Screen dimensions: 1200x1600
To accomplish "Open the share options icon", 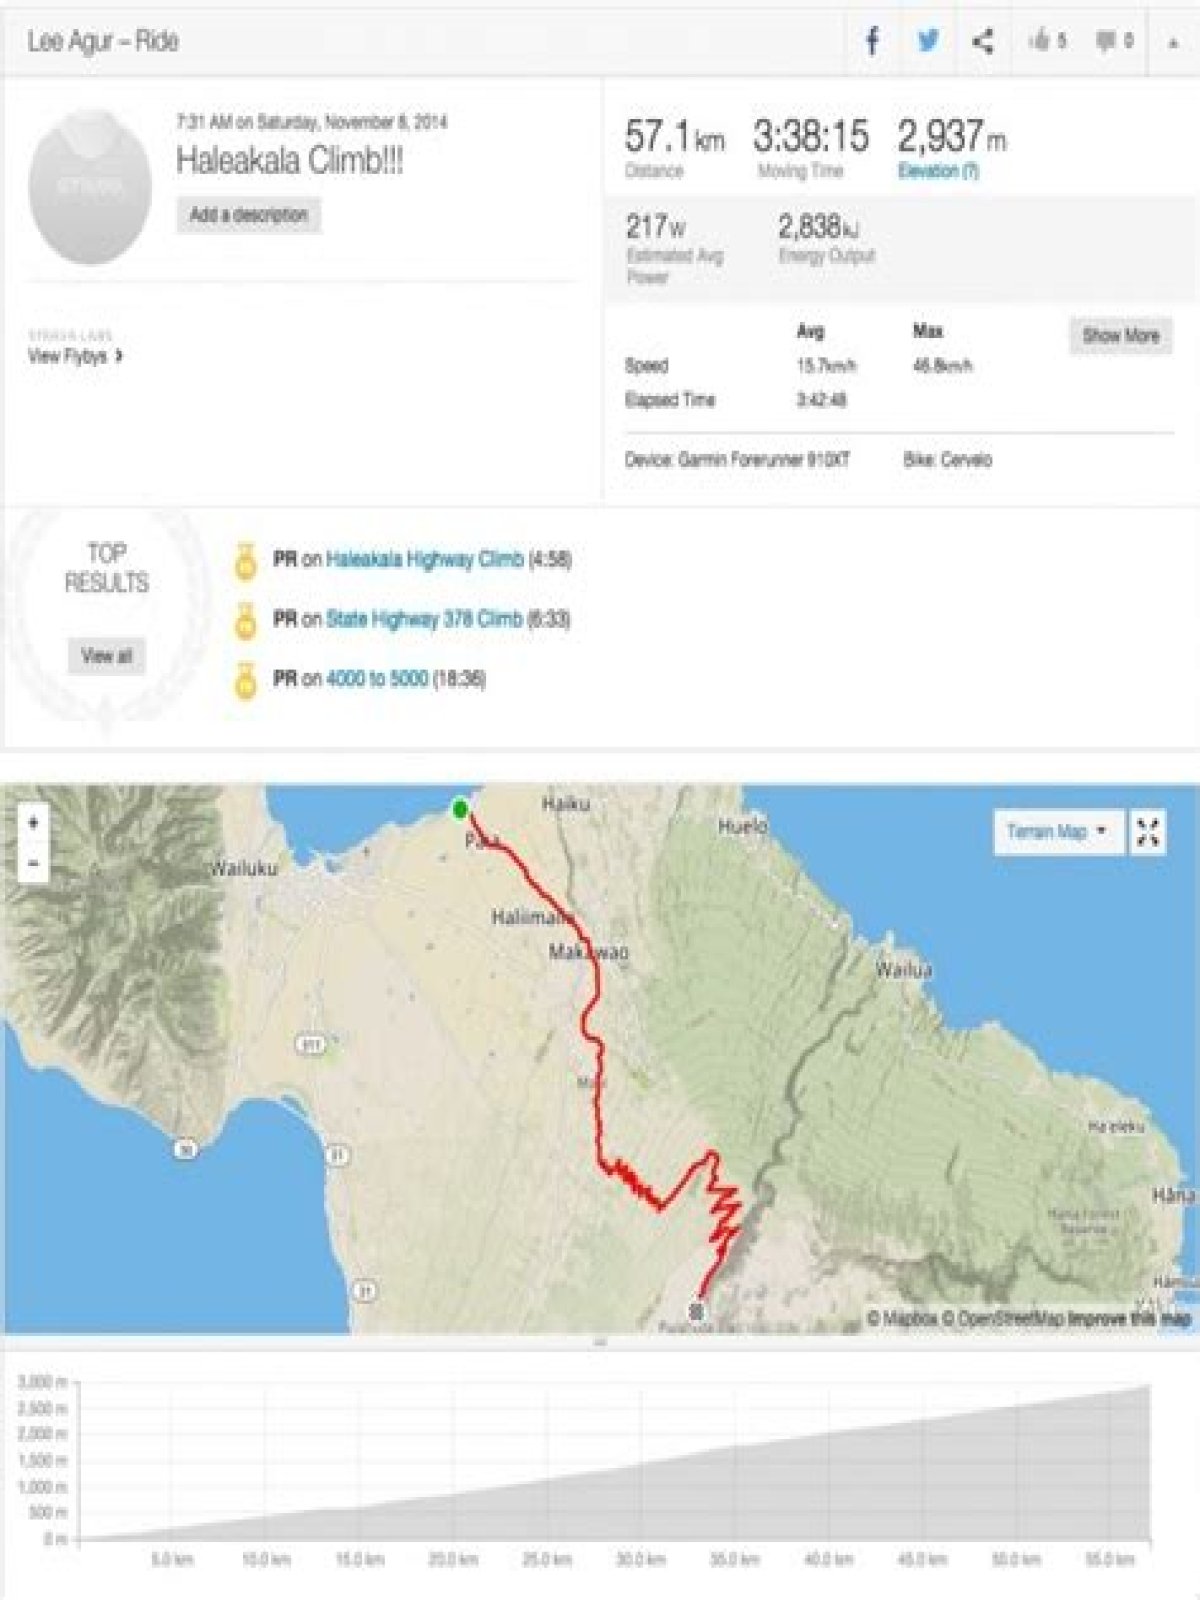I will (x=983, y=41).
